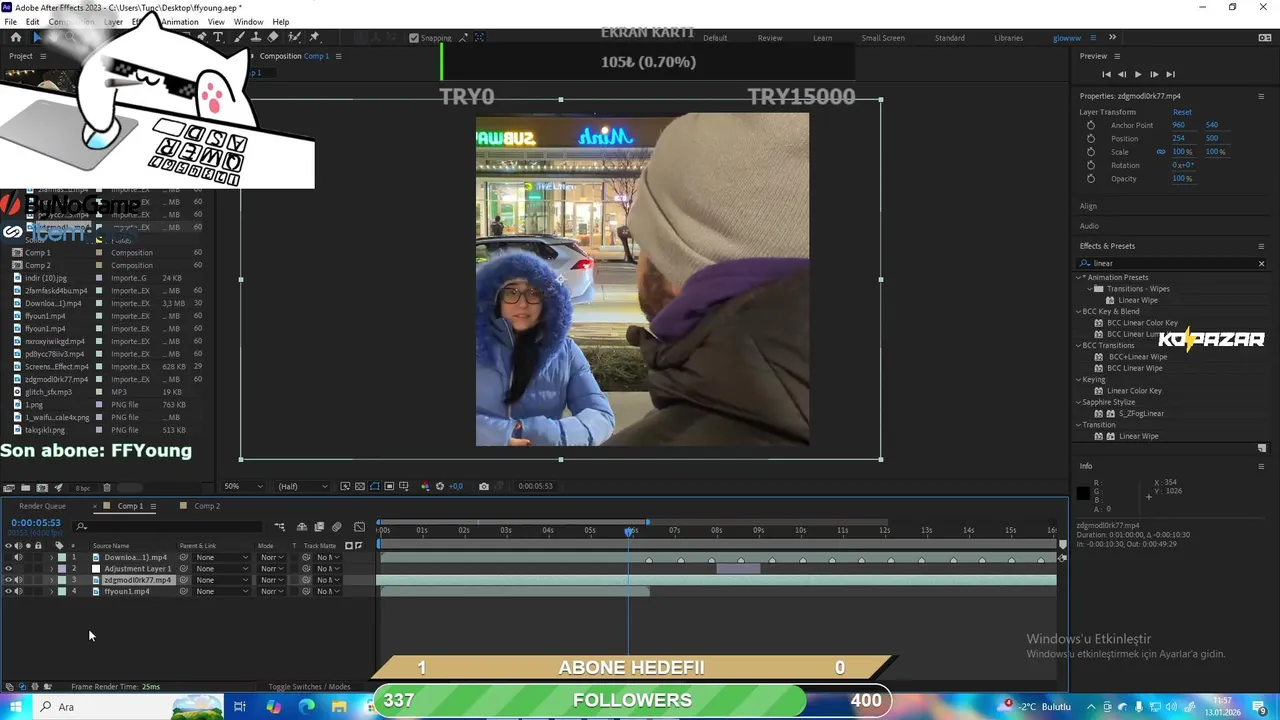Select the Eraser tool
The height and width of the screenshot is (720, 1280).
coord(273,37)
